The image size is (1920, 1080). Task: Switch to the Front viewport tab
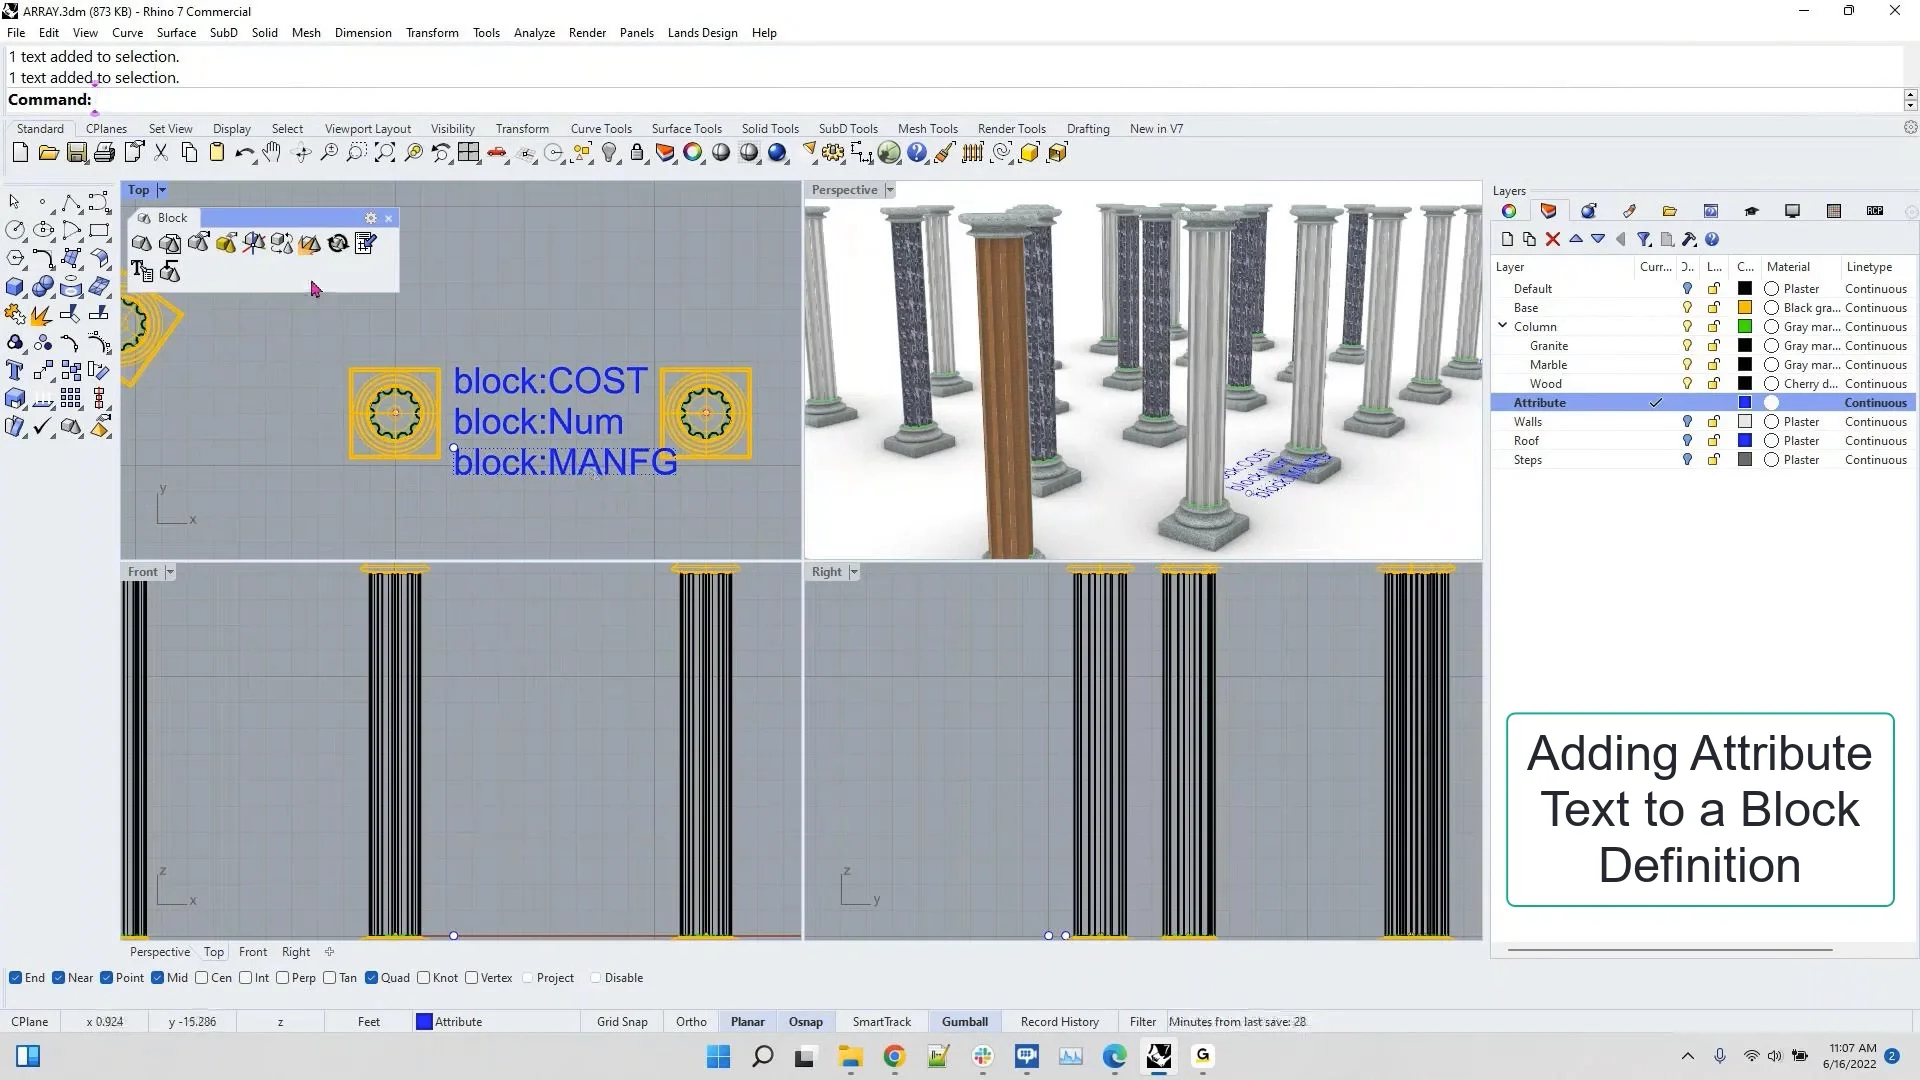click(253, 951)
